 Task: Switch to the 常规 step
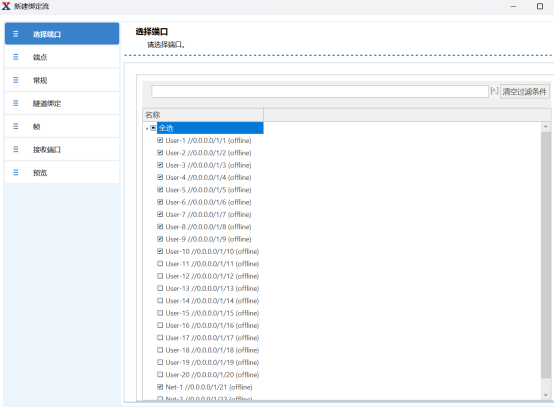(x=62, y=80)
